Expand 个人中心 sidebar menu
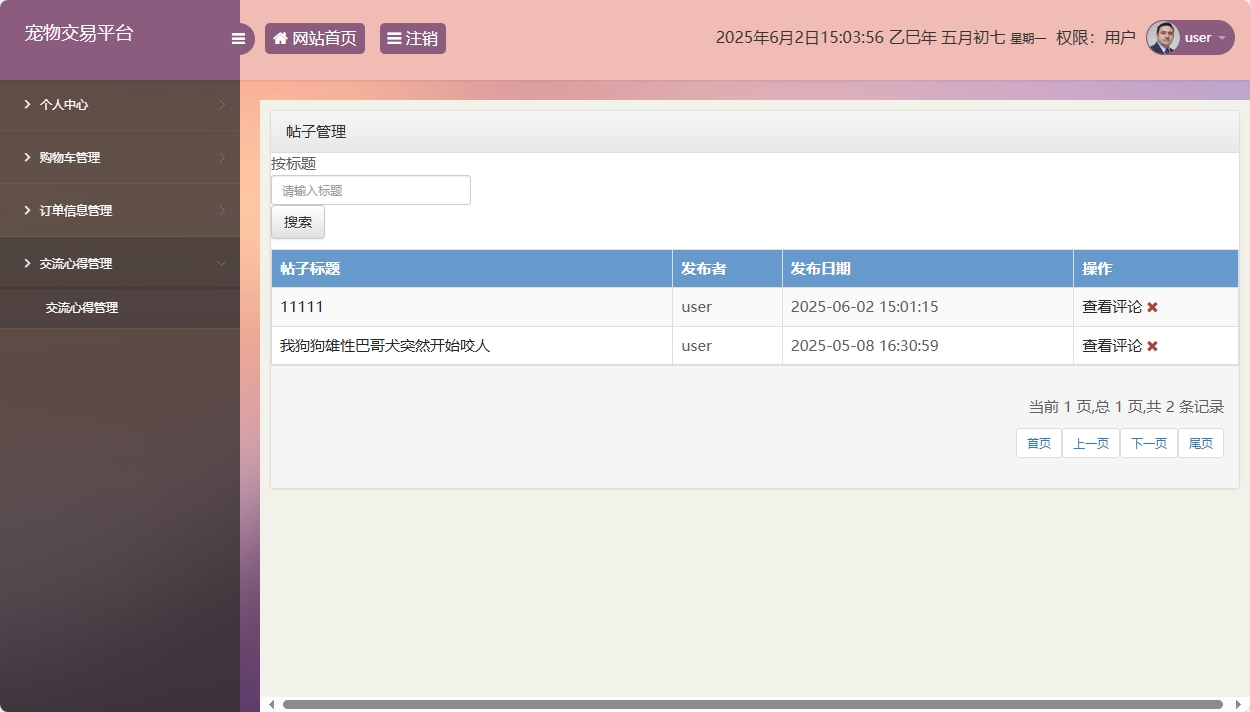Viewport: 1250px width, 712px height. 120,104
